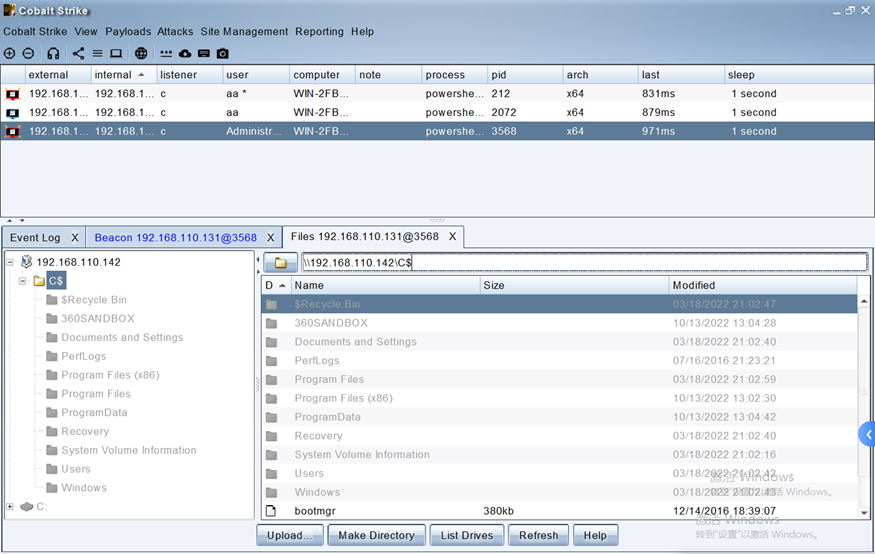
Task: Select Recovery row in file list
Action: point(559,436)
